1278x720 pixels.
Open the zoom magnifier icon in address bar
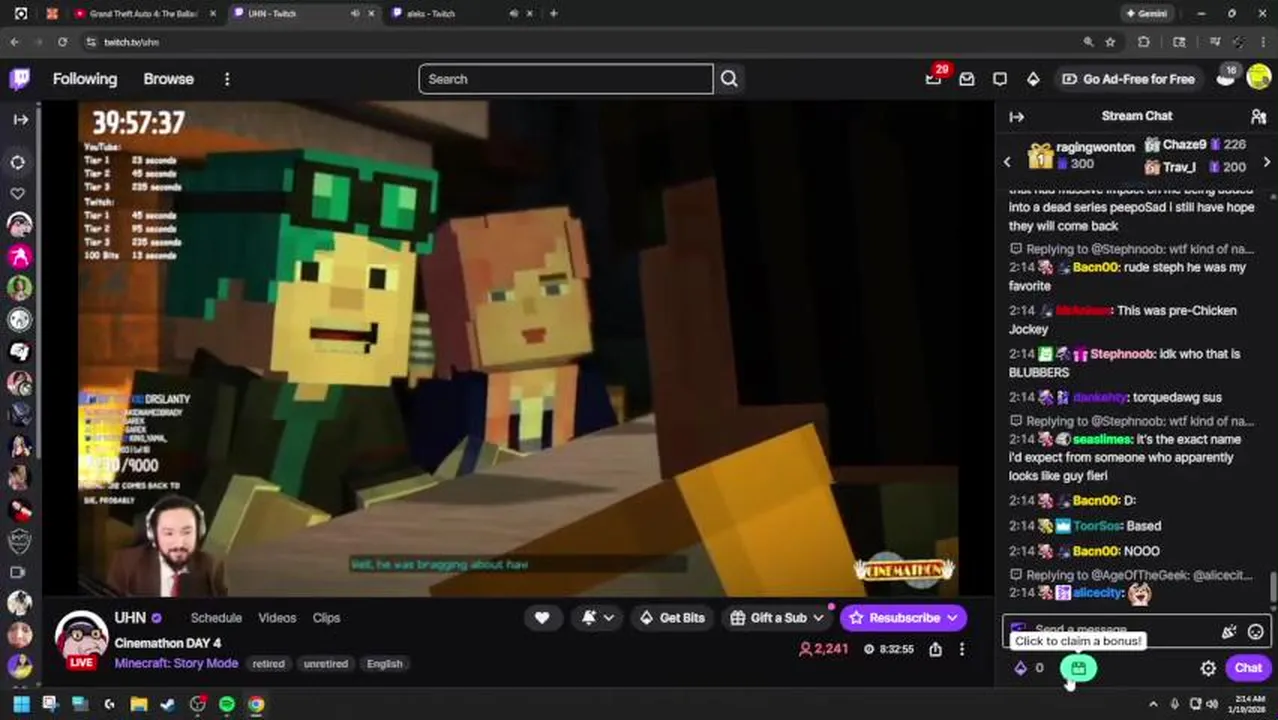(x=1088, y=42)
